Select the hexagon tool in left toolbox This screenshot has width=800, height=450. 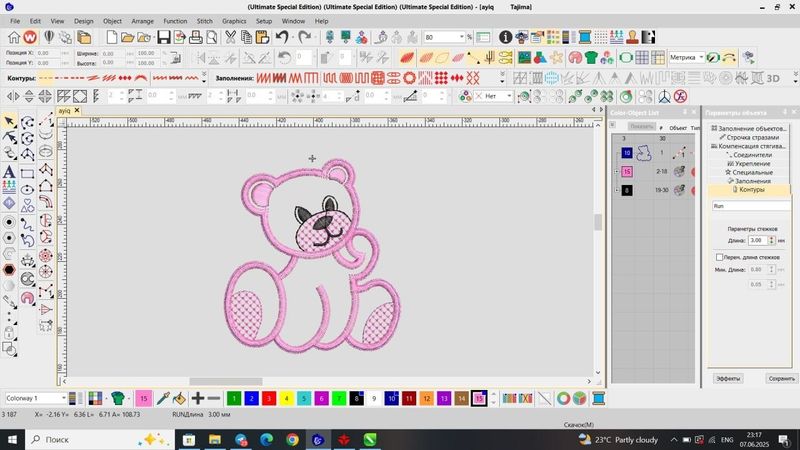tap(9, 270)
